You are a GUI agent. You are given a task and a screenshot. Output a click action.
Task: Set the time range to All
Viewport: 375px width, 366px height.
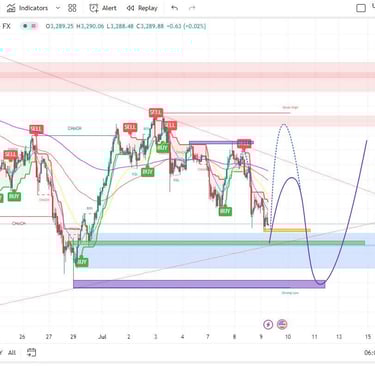12,353
